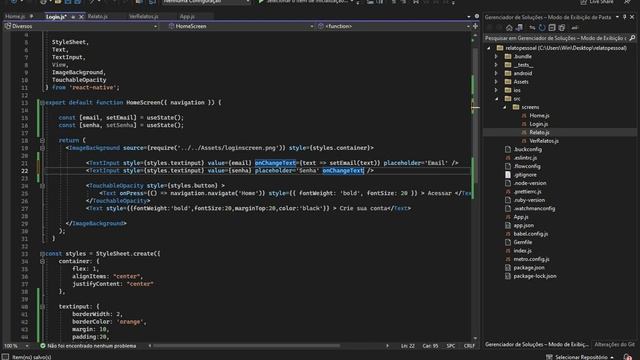The width and height of the screenshot is (640, 360).
Task: Click horizontal scrollbar of code editor
Action: [246, 346]
